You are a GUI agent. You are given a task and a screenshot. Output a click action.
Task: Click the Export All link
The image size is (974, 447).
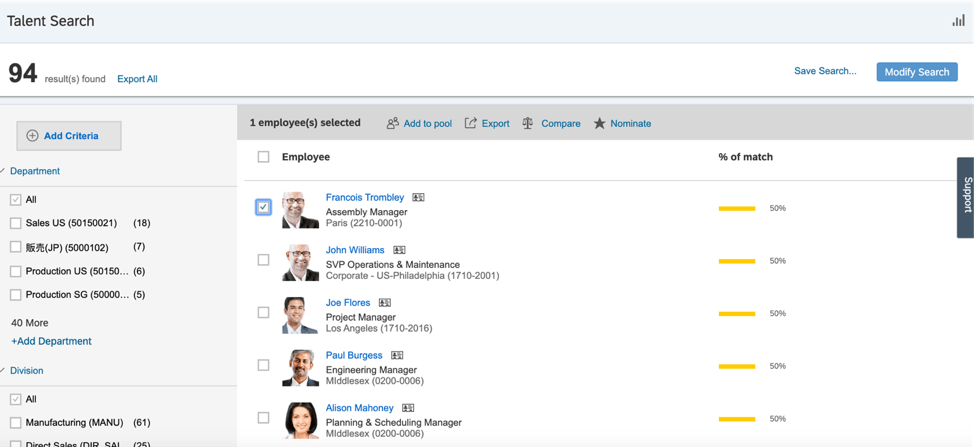coord(137,79)
